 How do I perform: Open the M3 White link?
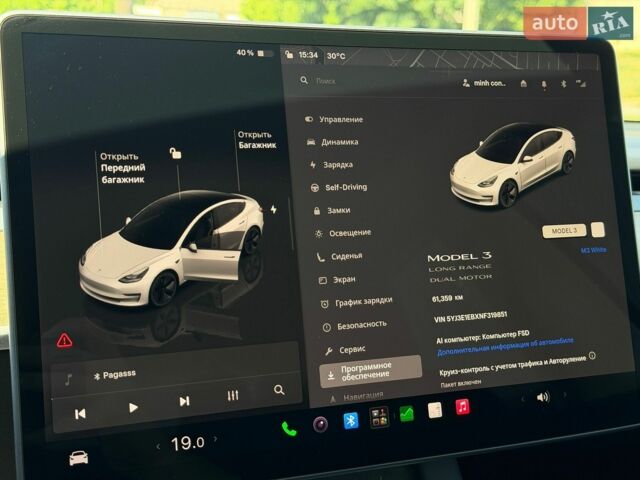click(593, 250)
